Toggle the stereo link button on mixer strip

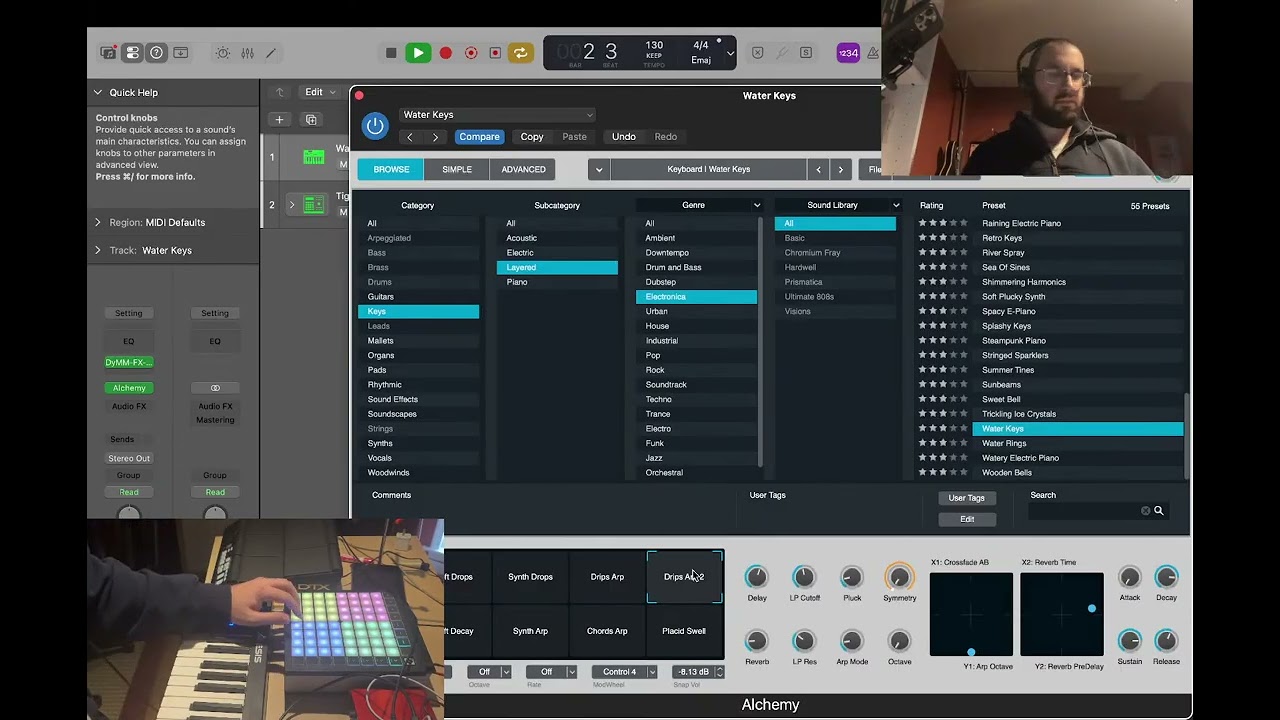point(215,388)
